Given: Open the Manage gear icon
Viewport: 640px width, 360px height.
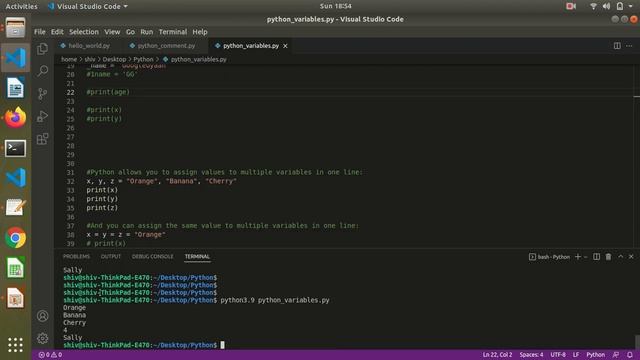Looking at the screenshot, I should tap(42, 338).
